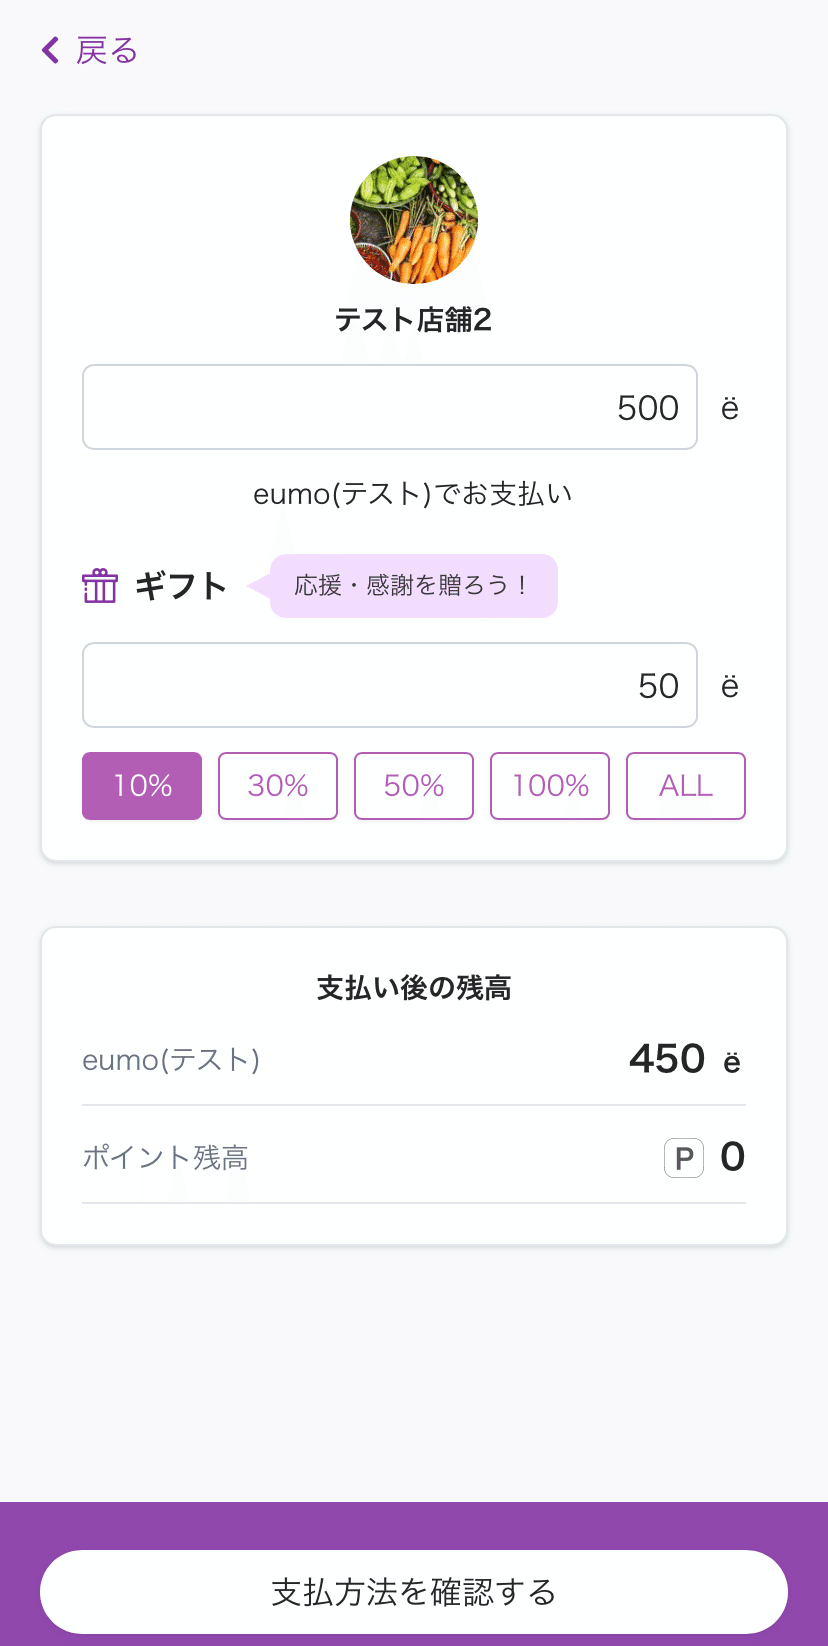Tap the P point badge icon
The width and height of the screenshot is (828, 1646).
coord(684,1158)
